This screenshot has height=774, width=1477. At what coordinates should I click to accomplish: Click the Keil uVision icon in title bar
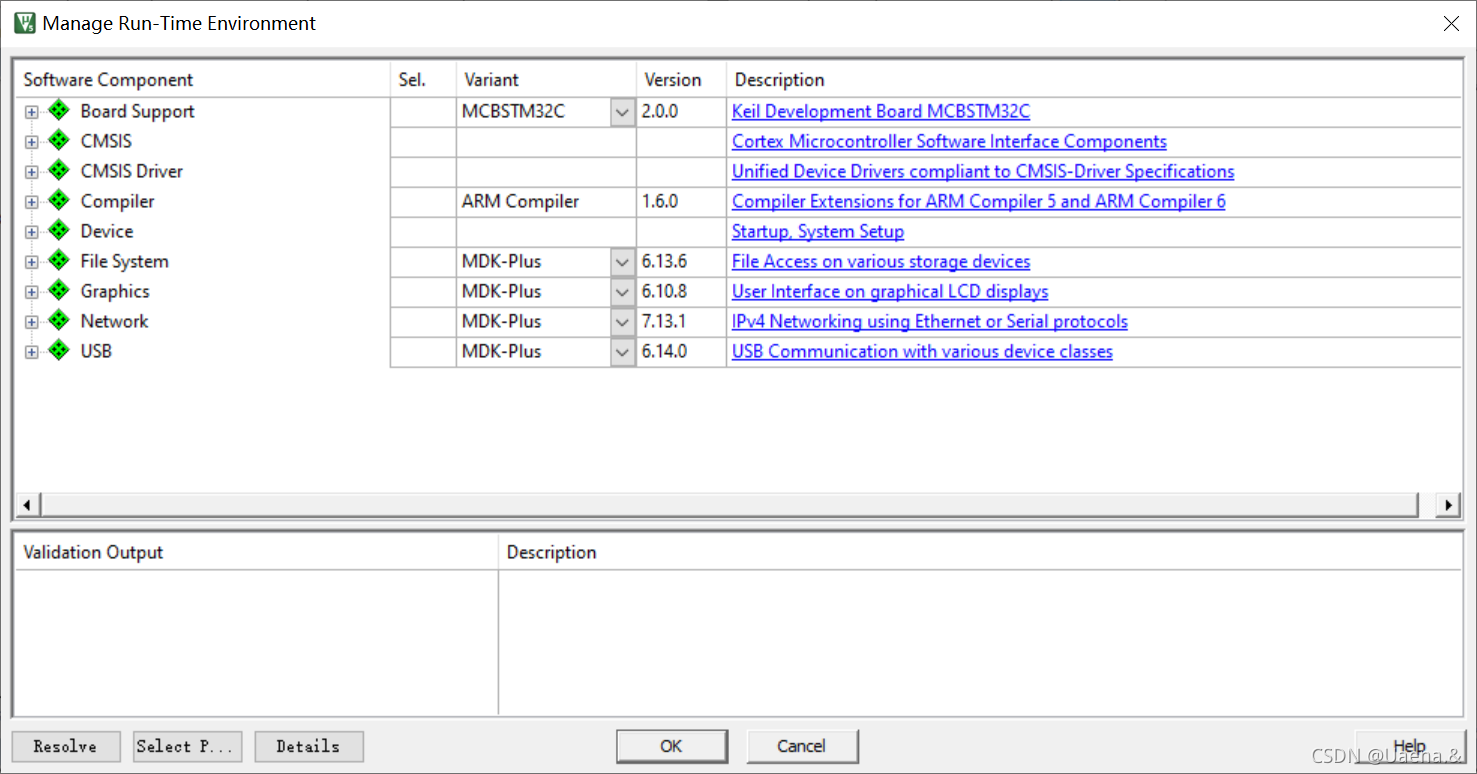[x=24, y=23]
